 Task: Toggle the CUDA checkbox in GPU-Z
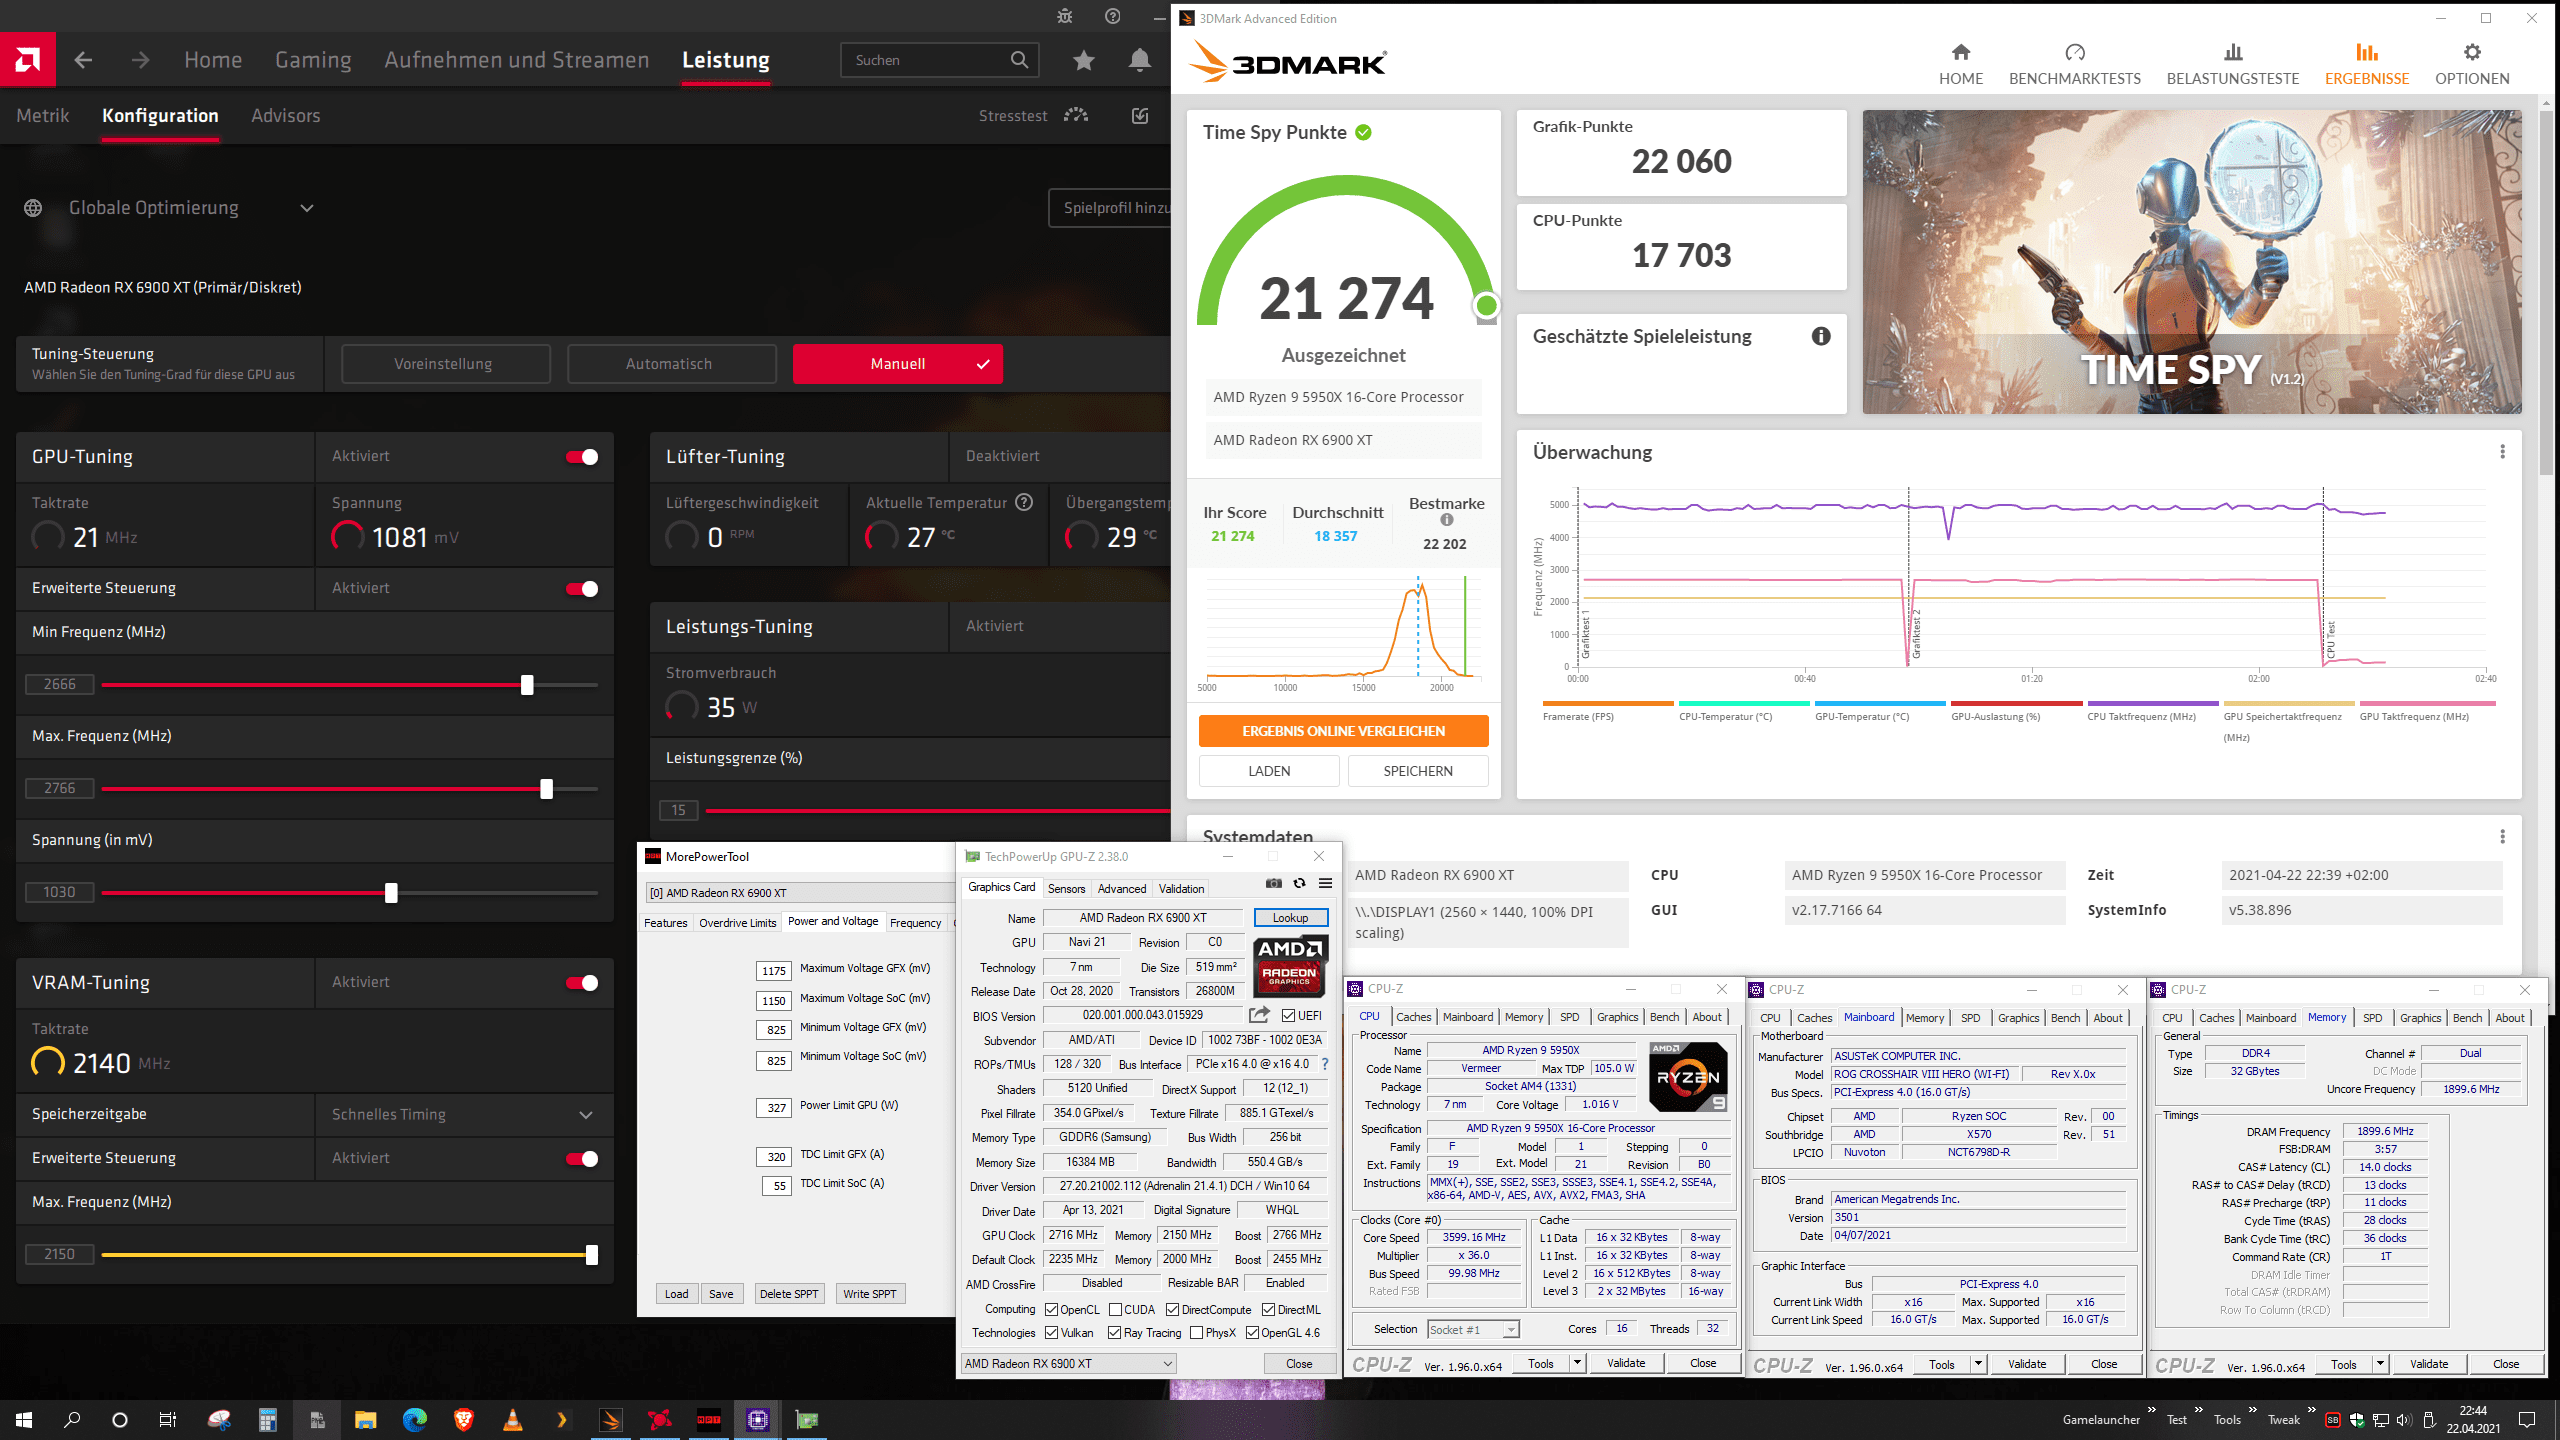(x=1115, y=1310)
